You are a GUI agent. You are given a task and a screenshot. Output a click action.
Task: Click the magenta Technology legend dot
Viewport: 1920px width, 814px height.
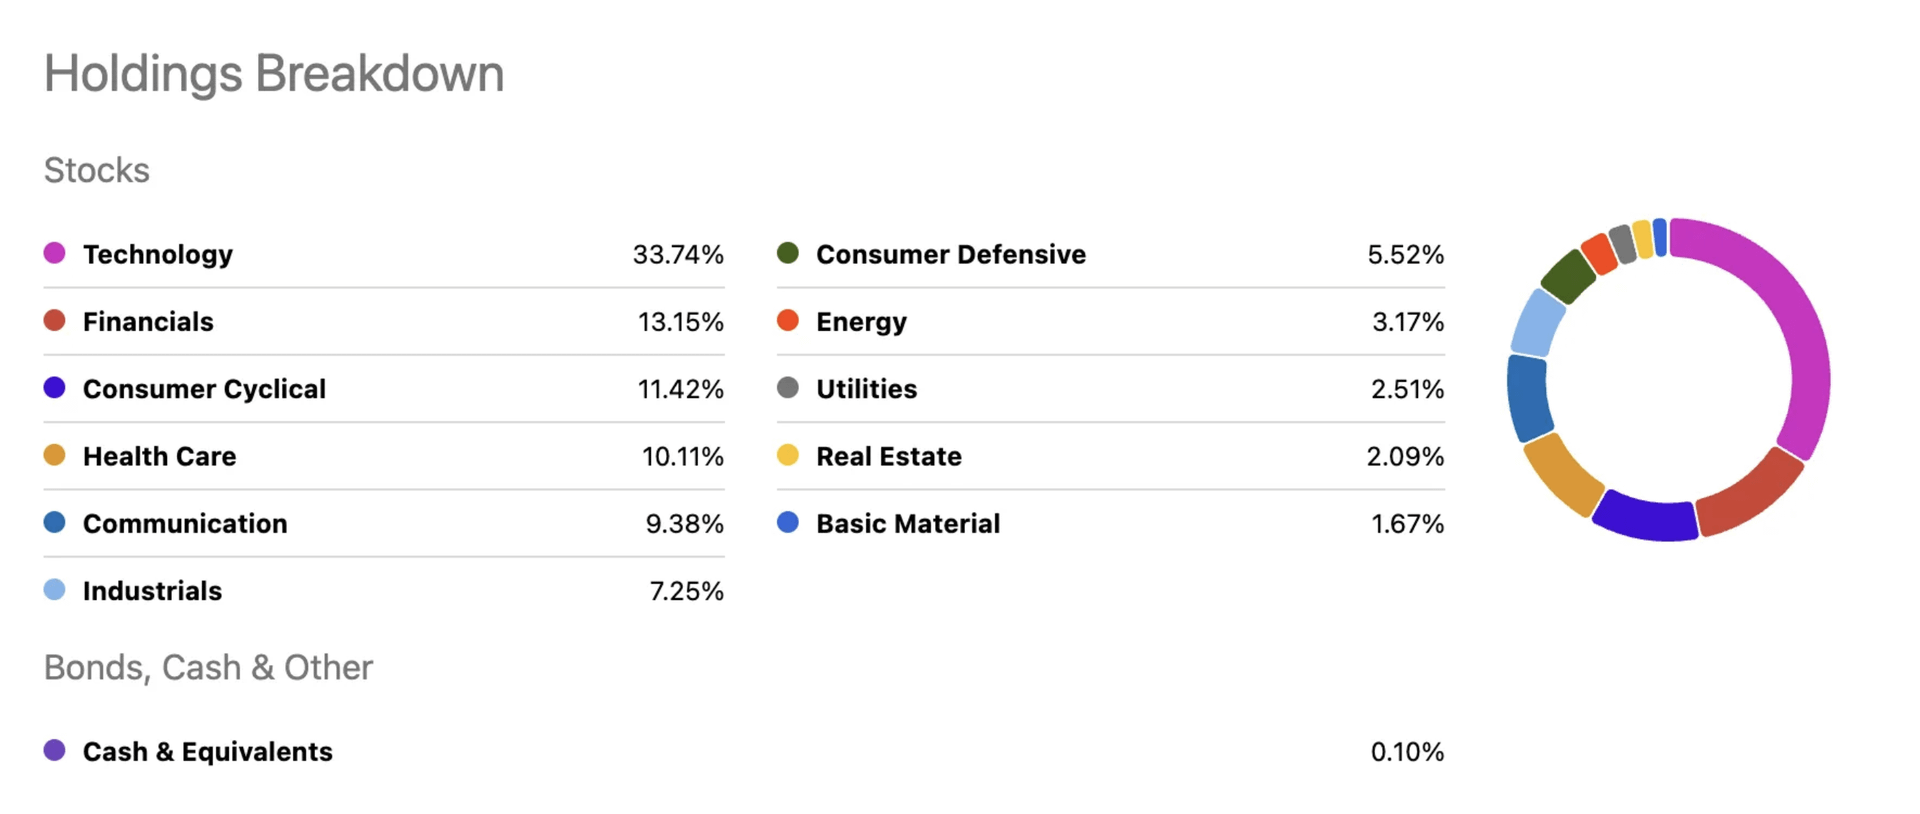pos(55,253)
